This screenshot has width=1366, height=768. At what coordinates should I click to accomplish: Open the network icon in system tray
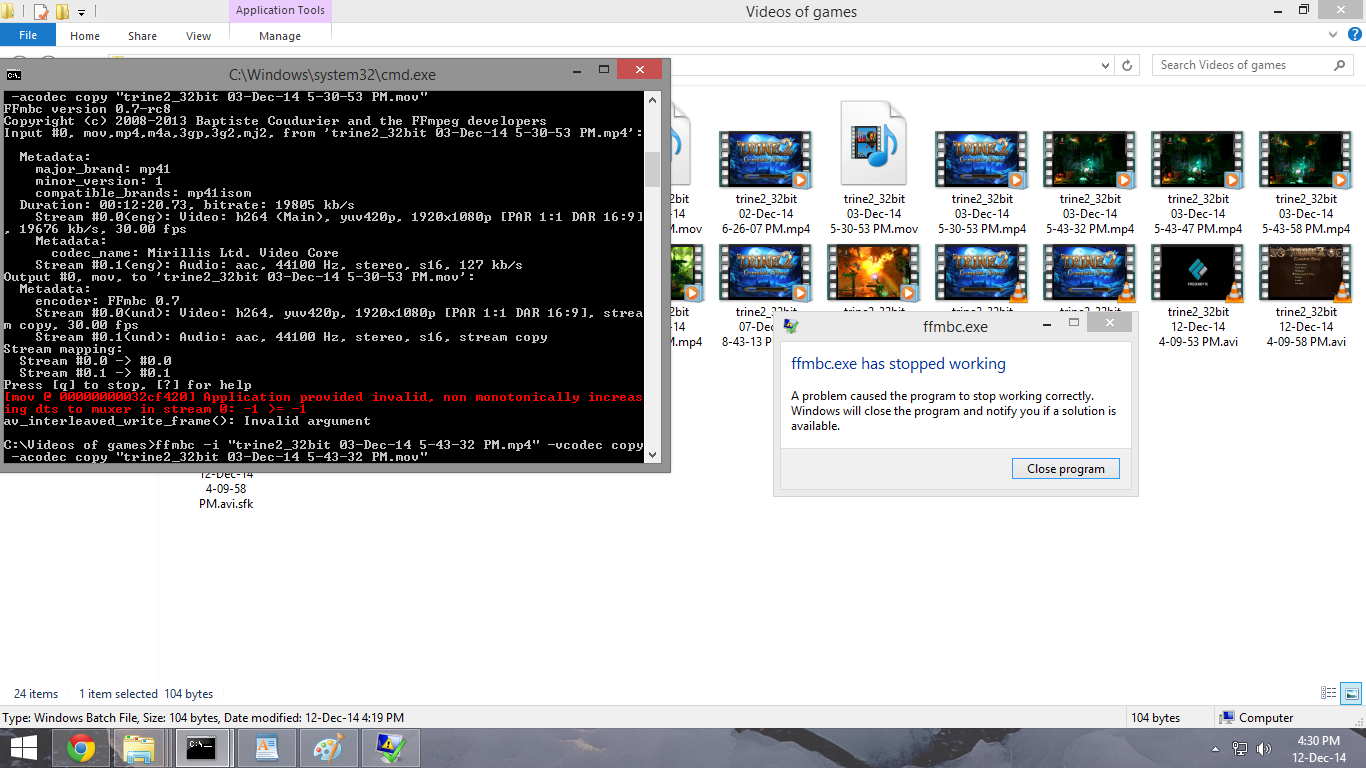tap(1240, 749)
